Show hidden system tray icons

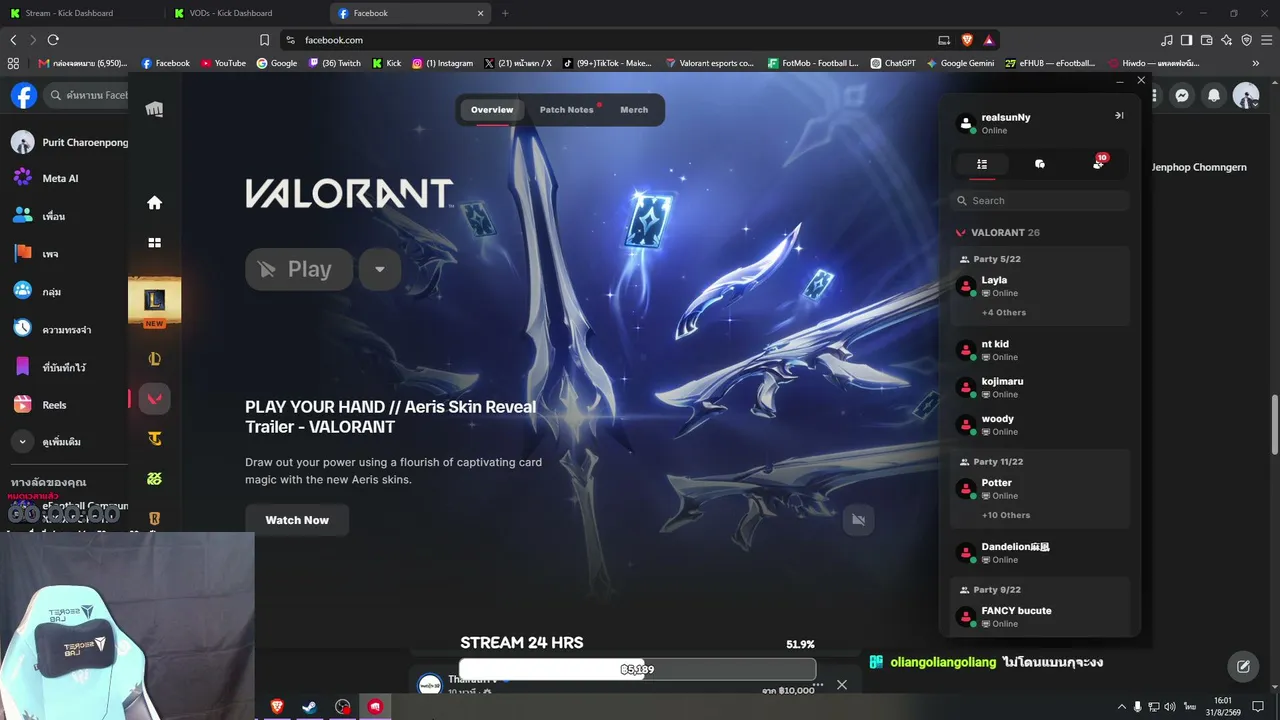[1121, 707]
